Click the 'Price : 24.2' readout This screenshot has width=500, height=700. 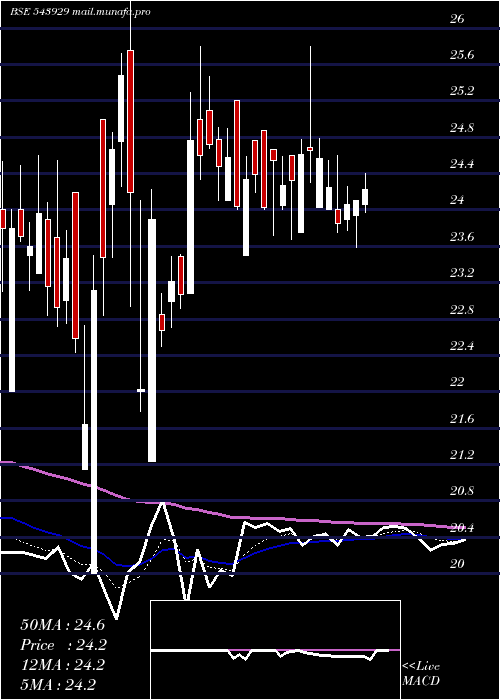pyautogui.click(x=62, y=645)
